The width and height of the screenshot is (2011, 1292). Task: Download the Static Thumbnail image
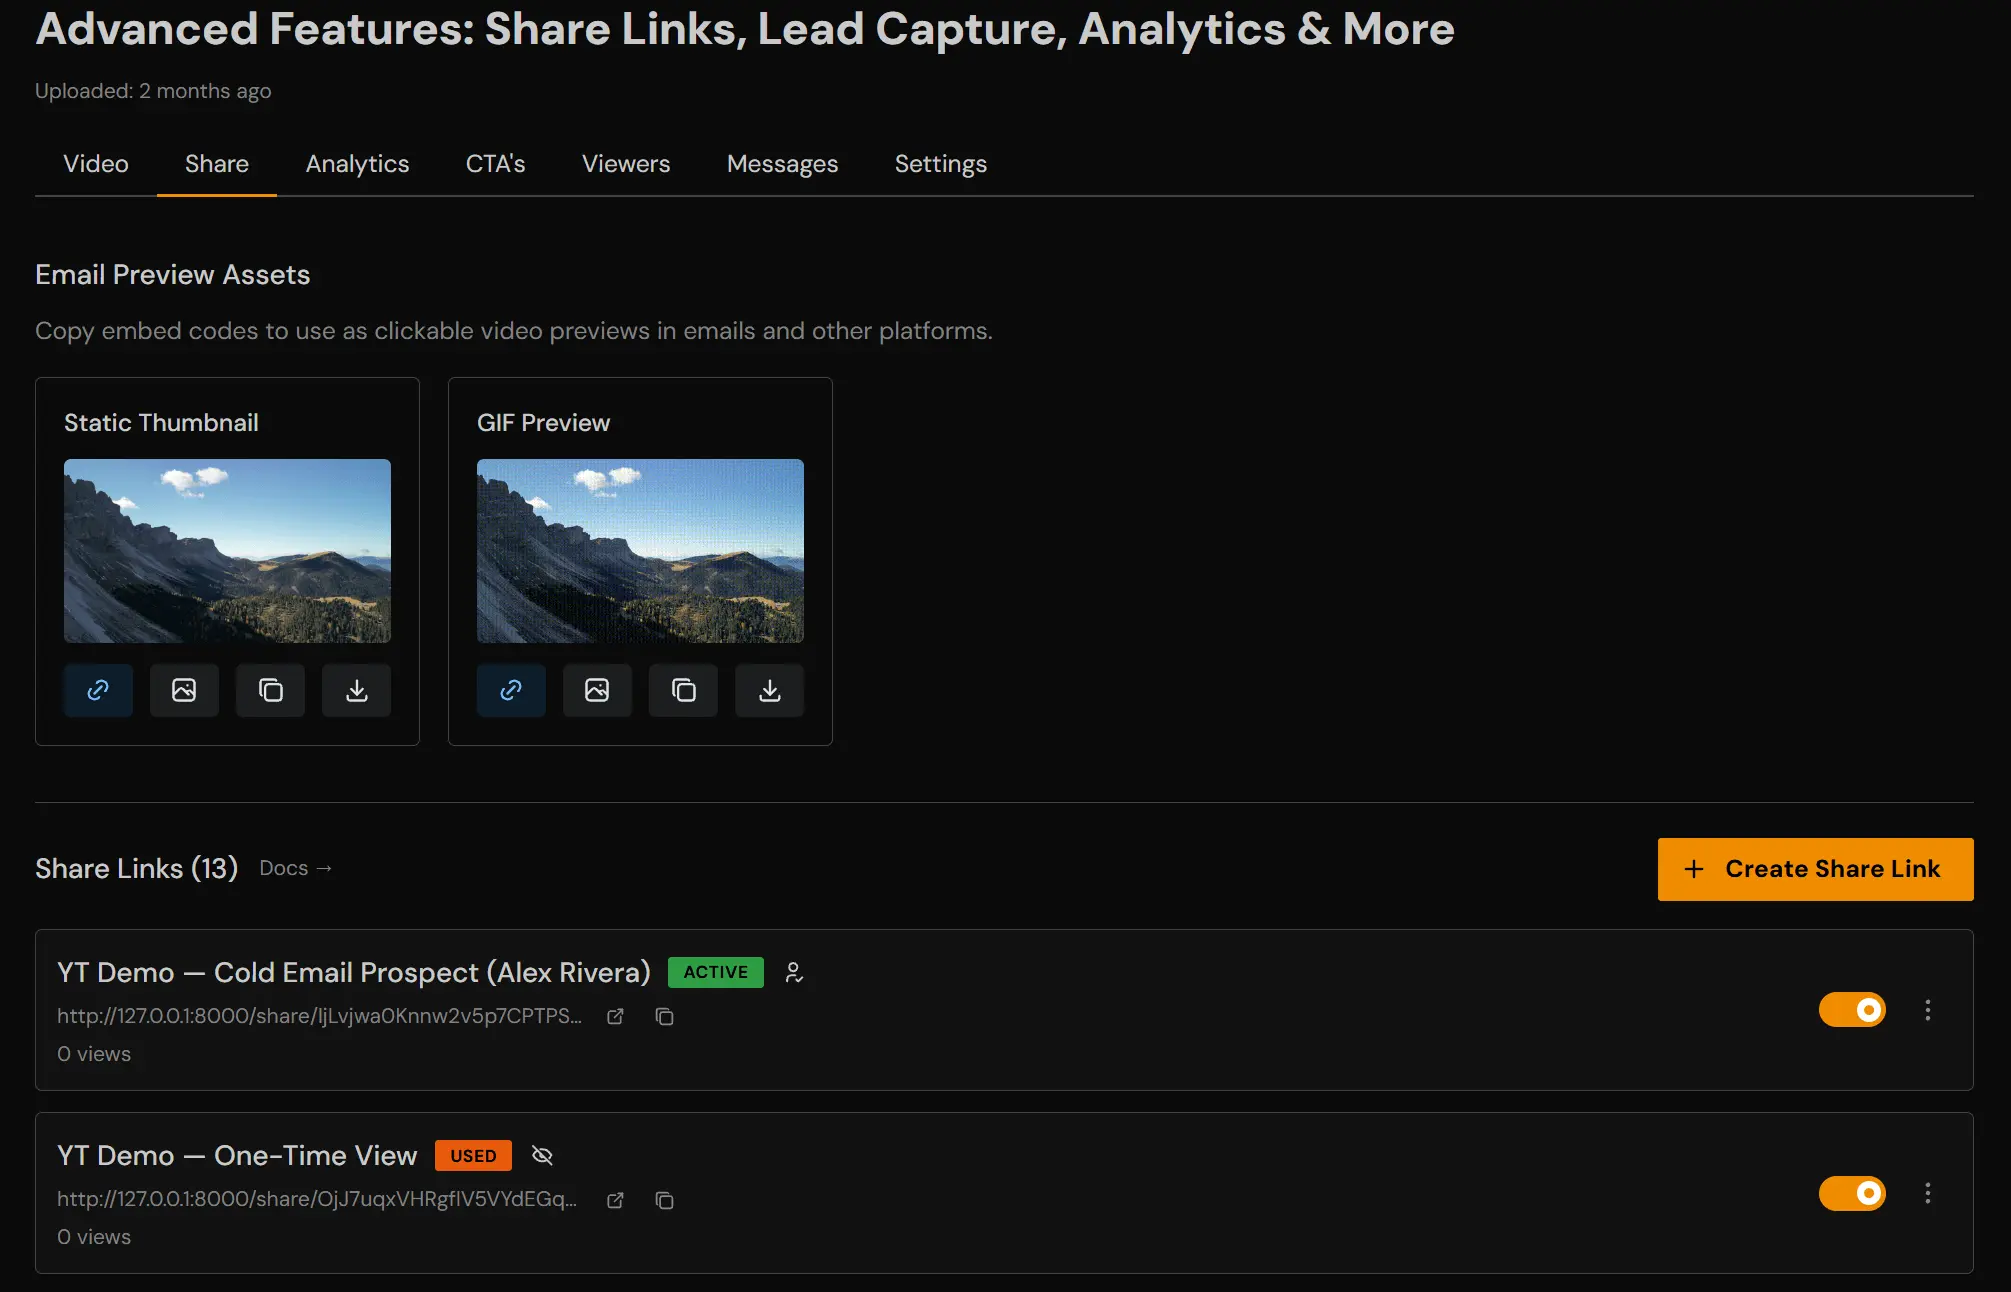(356, 690)
